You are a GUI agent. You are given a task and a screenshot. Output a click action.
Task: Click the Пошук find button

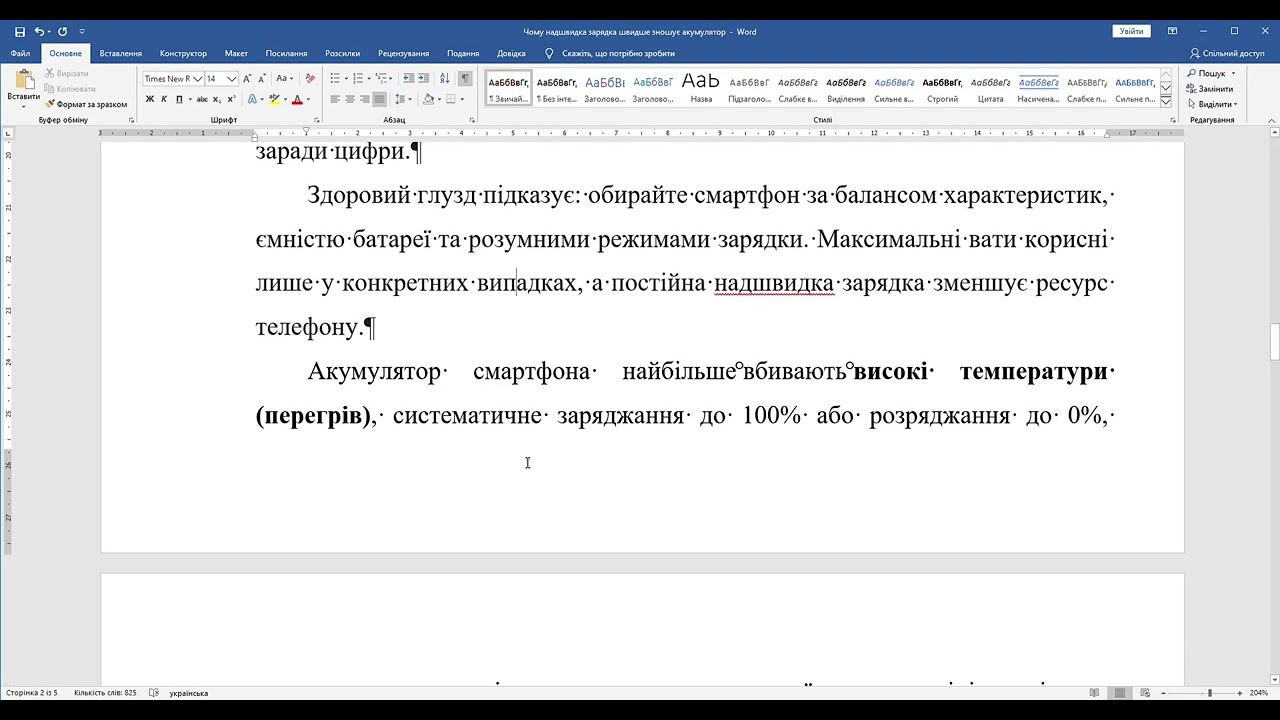pyautogui.click(x=1206, y=73)
